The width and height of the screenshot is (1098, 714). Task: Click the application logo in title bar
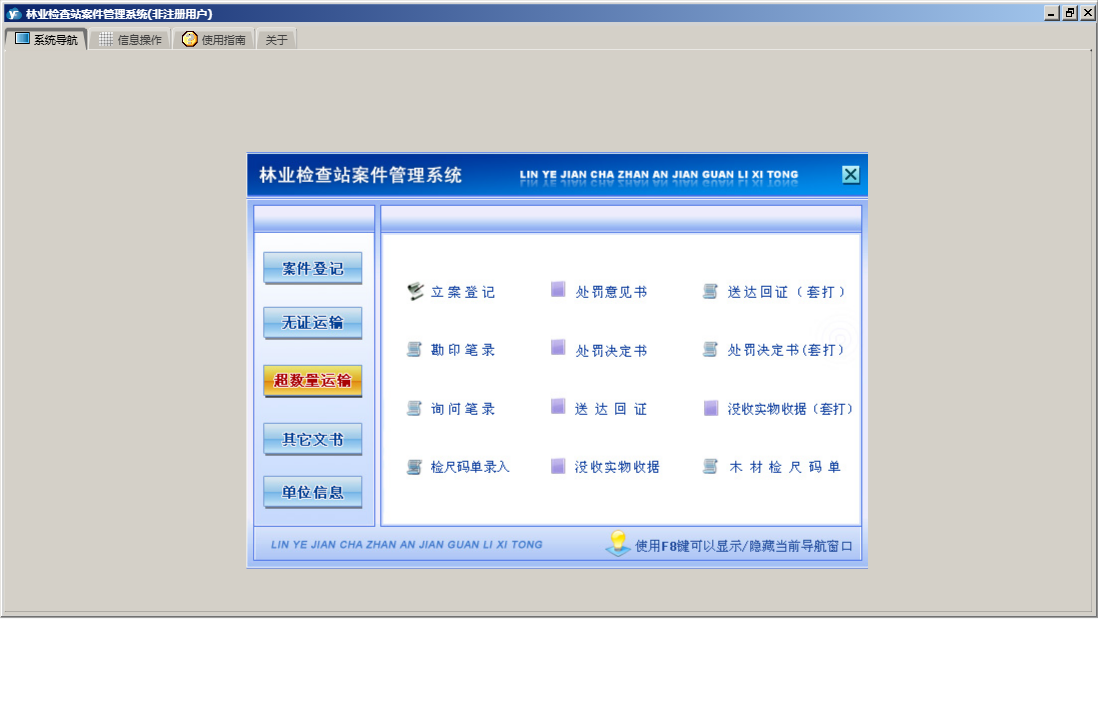pos(13,13)
